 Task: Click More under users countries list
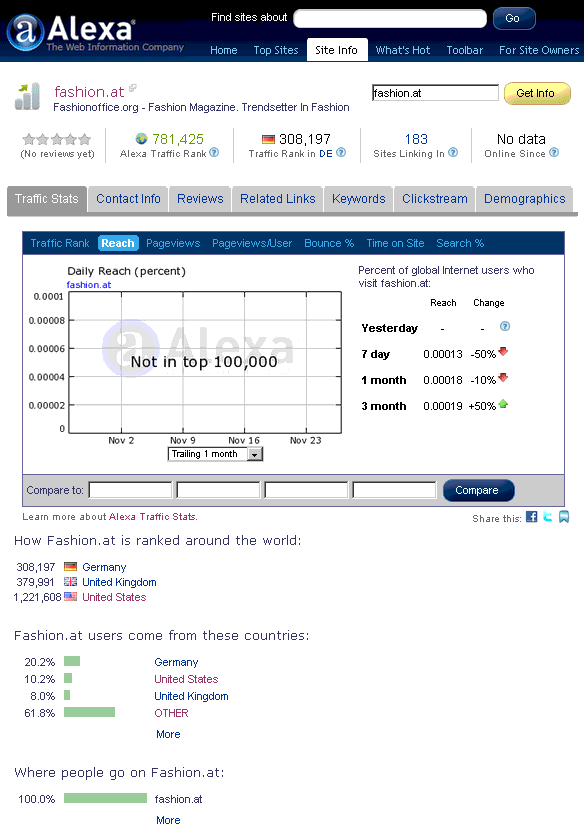click(168, 734)
